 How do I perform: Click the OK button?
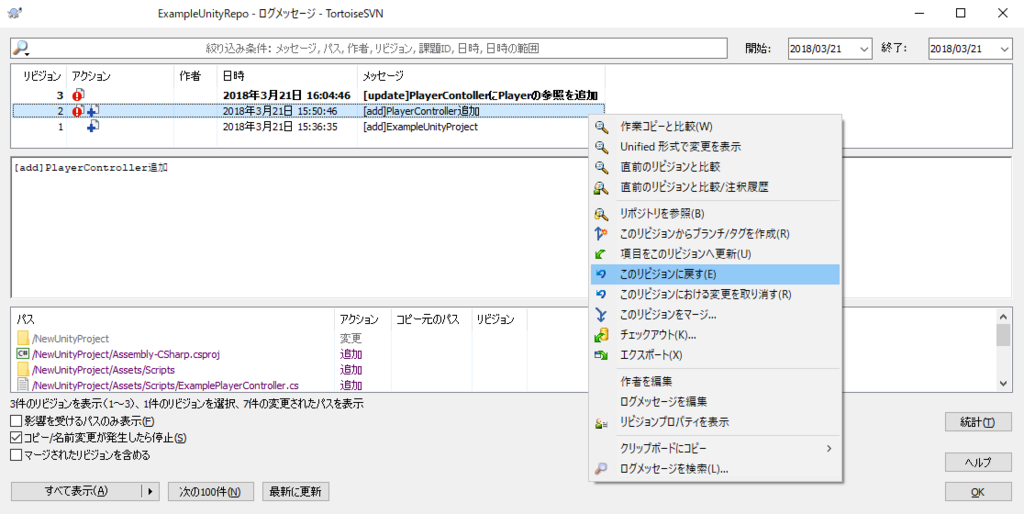click(x=978, y=492)
